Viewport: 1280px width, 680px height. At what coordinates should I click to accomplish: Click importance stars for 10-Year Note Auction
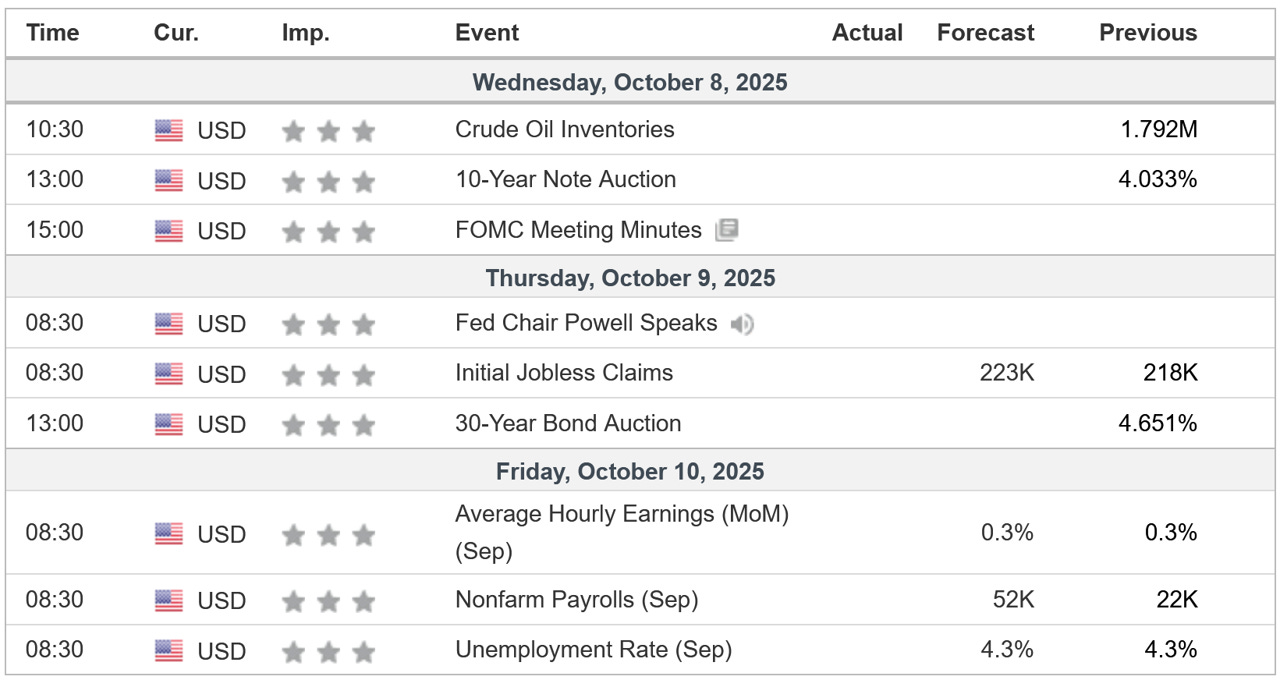click(328, 181)
